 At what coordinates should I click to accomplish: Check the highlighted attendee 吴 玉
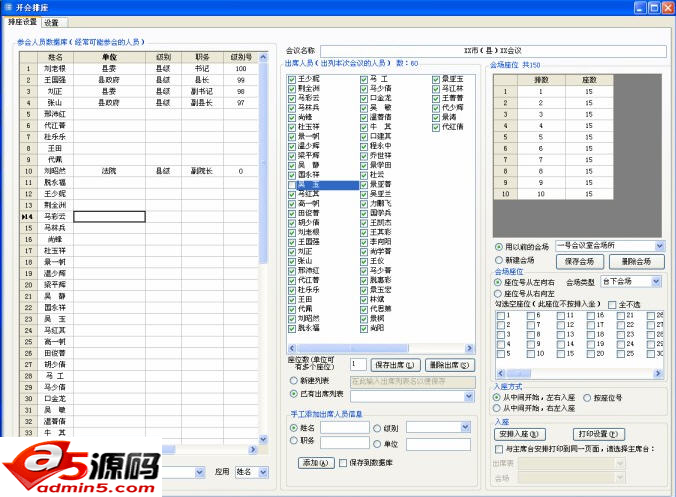(x=292, y=185)
